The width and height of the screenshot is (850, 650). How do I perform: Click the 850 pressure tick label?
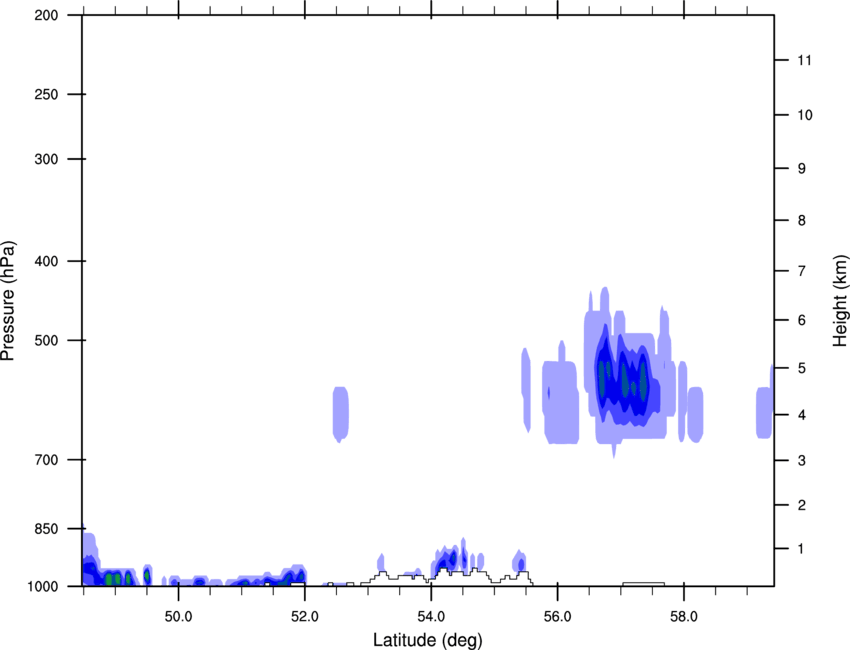click(x=46, y=529)
